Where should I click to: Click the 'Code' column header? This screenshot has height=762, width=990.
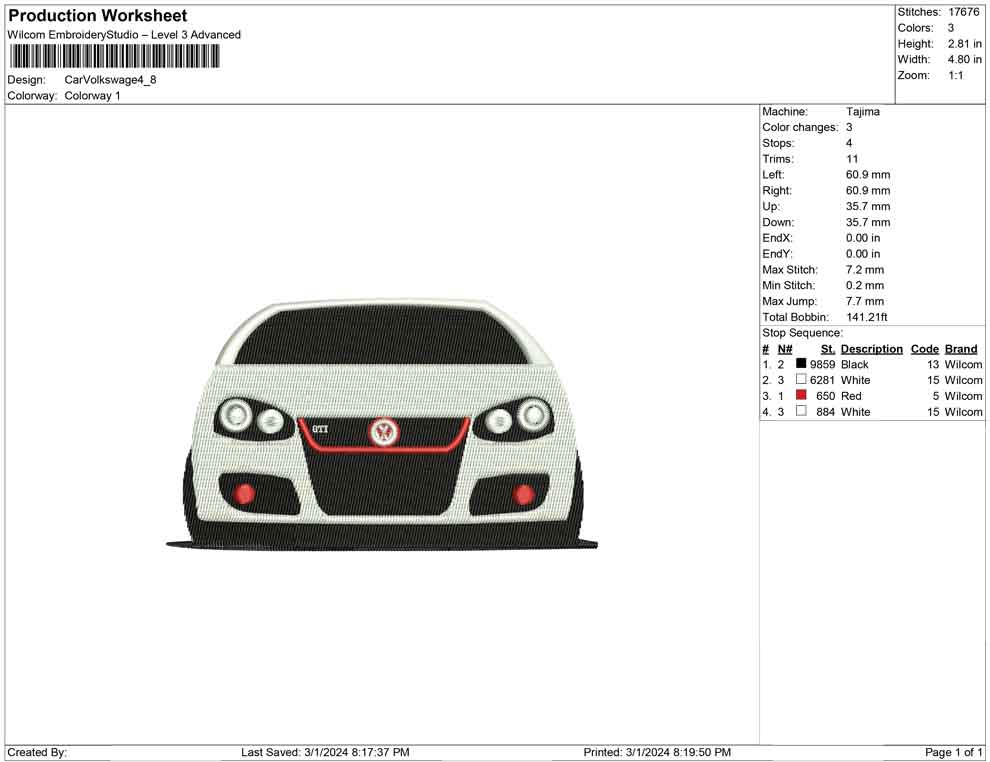[925, 349]
